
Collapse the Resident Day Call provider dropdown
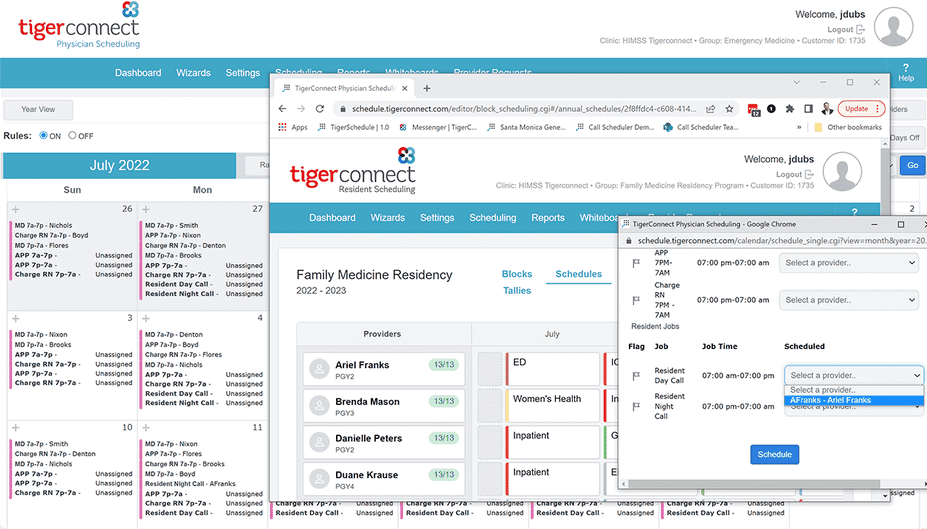(853, 375)
